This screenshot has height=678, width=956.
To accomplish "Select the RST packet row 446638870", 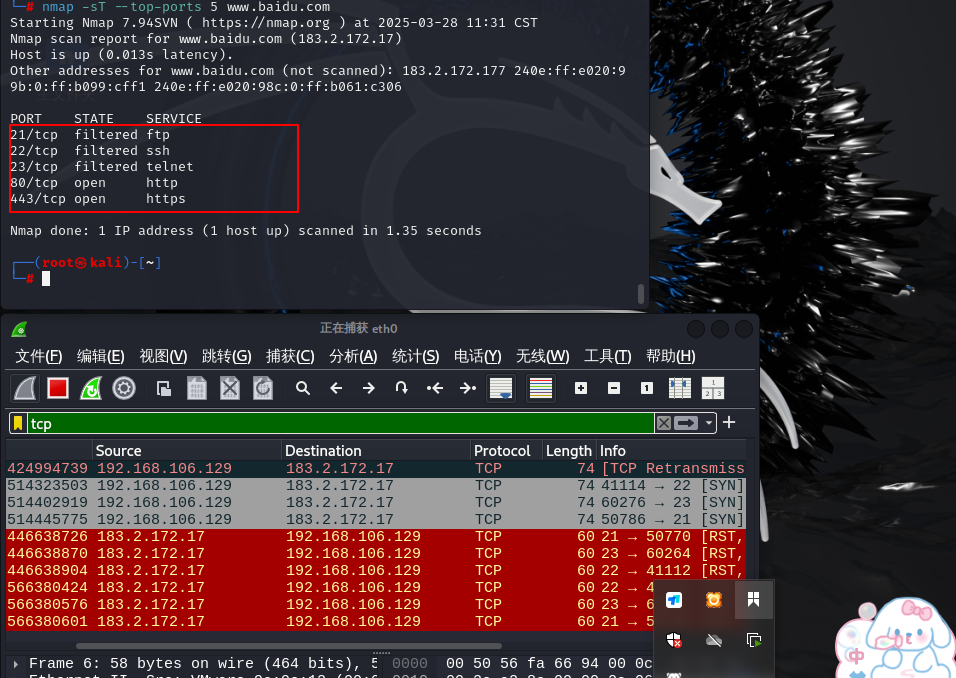I will (x=376, y=554).
